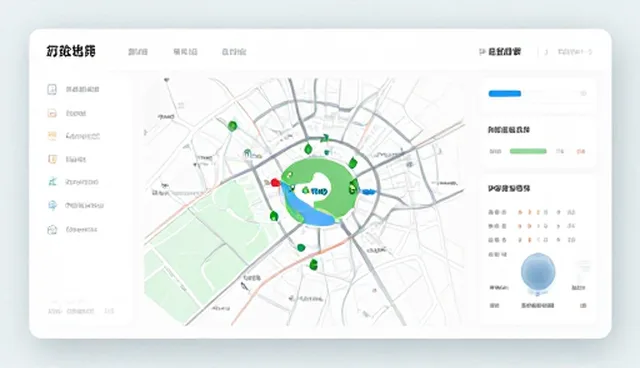640x368 pixels.
Task: Click the icon before the bold header text
Action: [482, 52]
